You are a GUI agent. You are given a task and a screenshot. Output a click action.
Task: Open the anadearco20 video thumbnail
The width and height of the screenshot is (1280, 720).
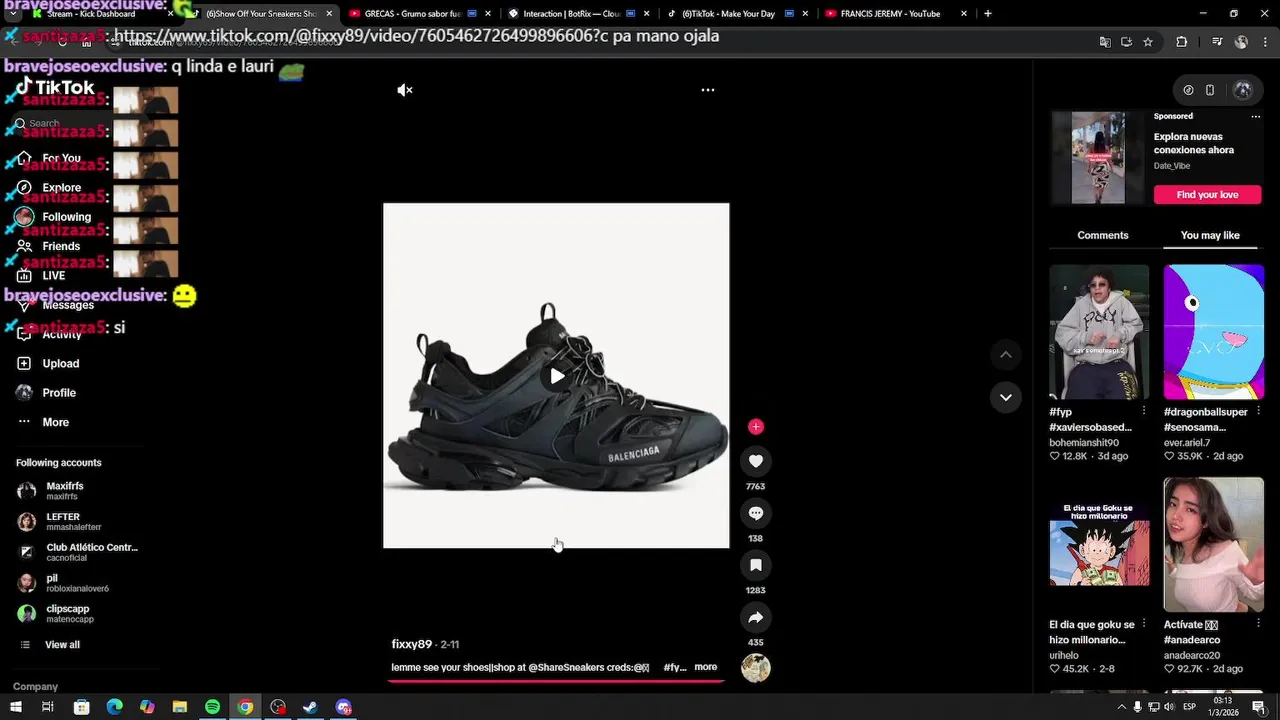tap(1214, 544)
